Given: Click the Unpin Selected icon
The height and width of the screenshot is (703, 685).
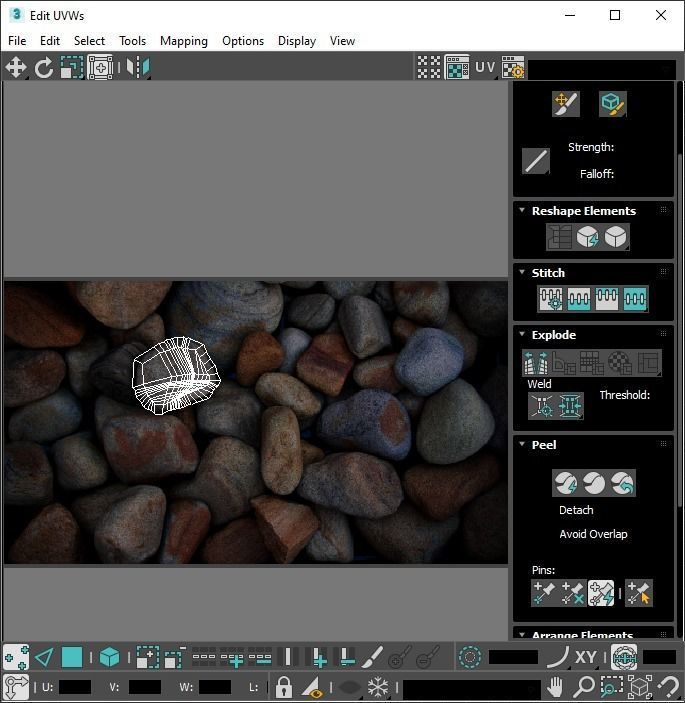Looking at the screenshot, I should (572, 593).
